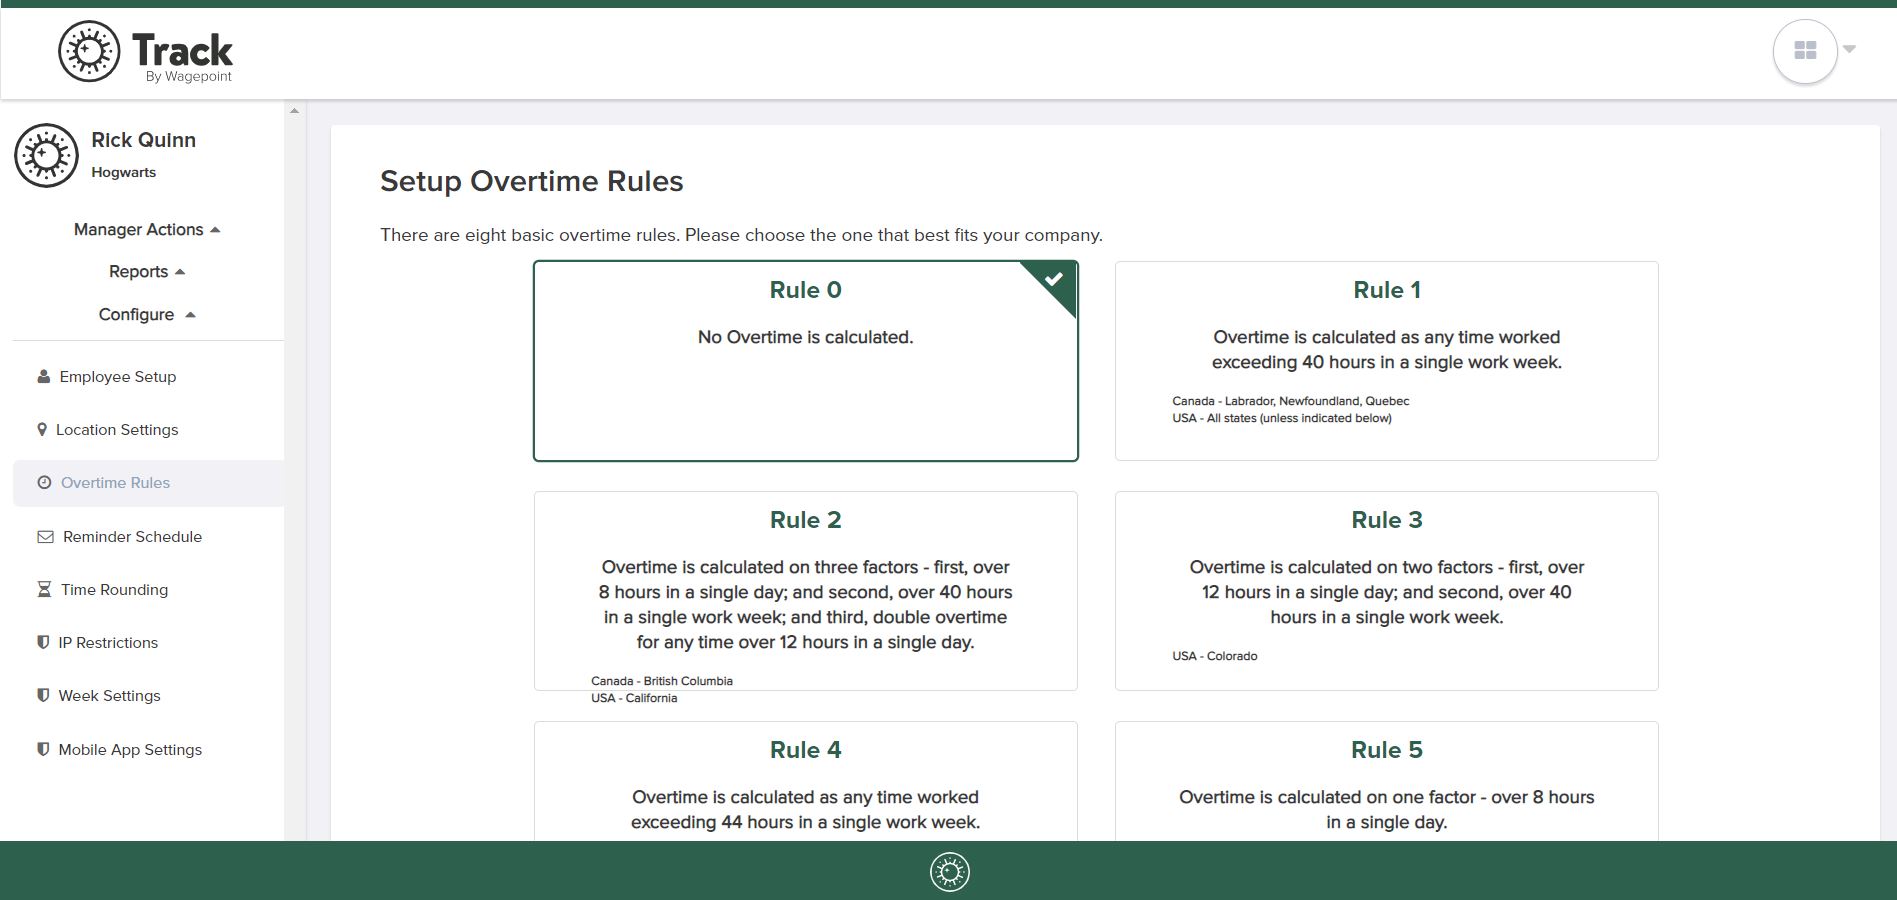Select the Rule 0 no overtime card
This screenshot has width=1897, height=900.
[806, 361]
